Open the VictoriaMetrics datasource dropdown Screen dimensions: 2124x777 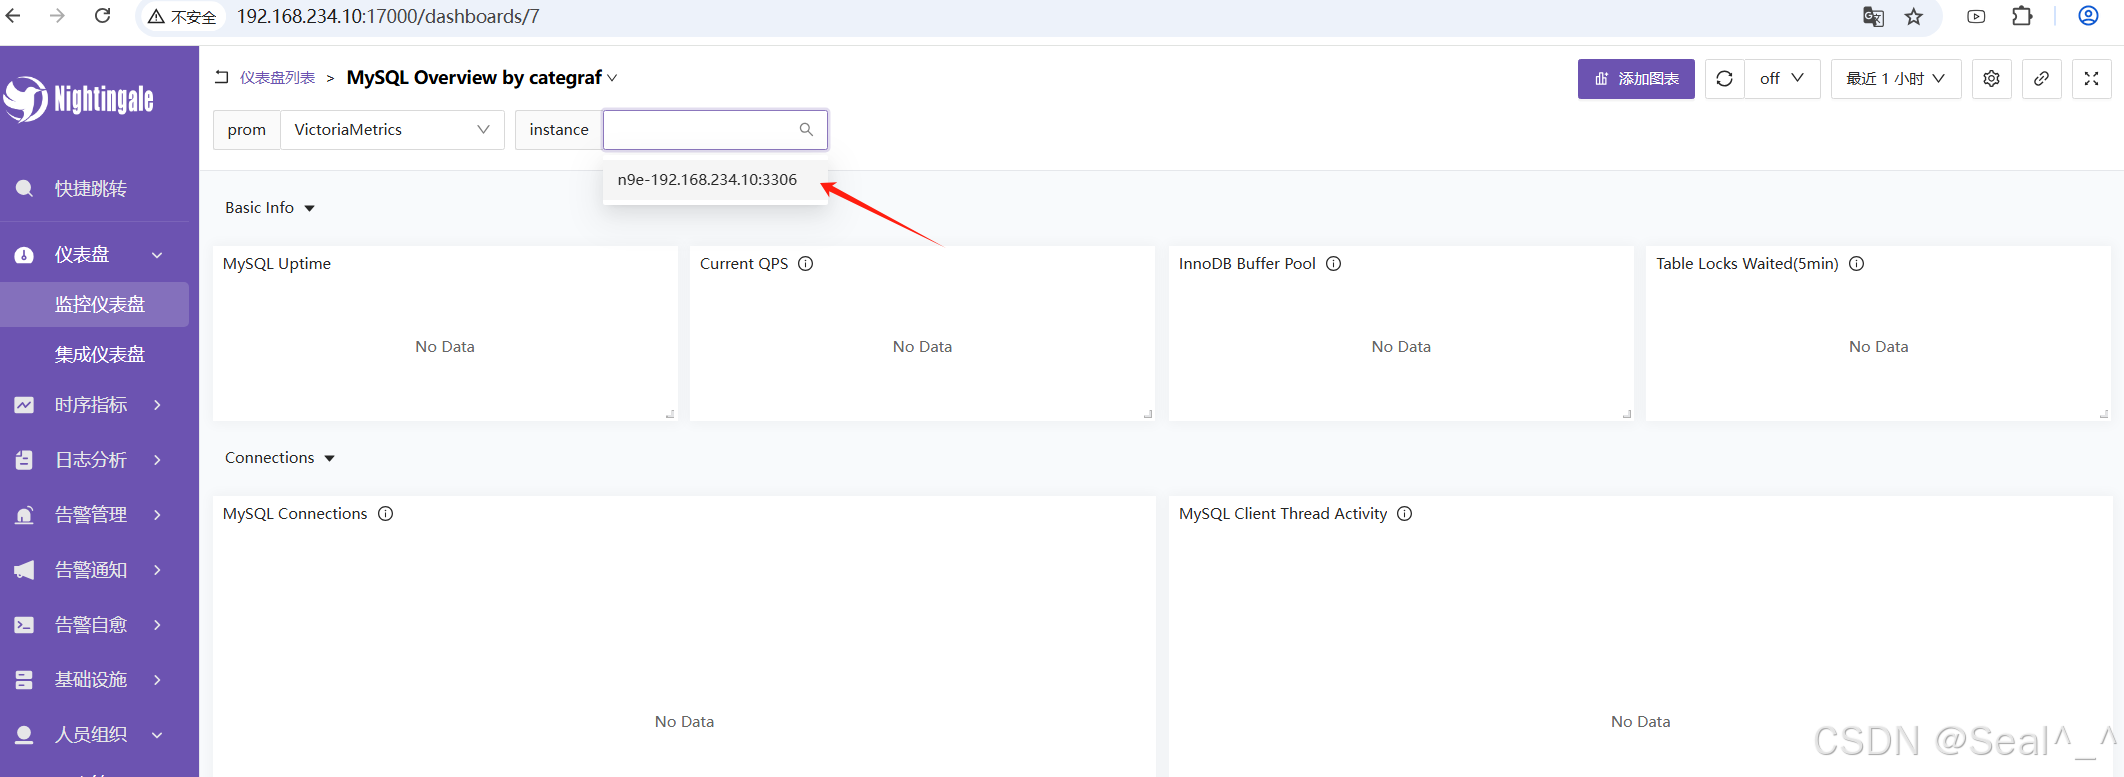coord(392,130)
